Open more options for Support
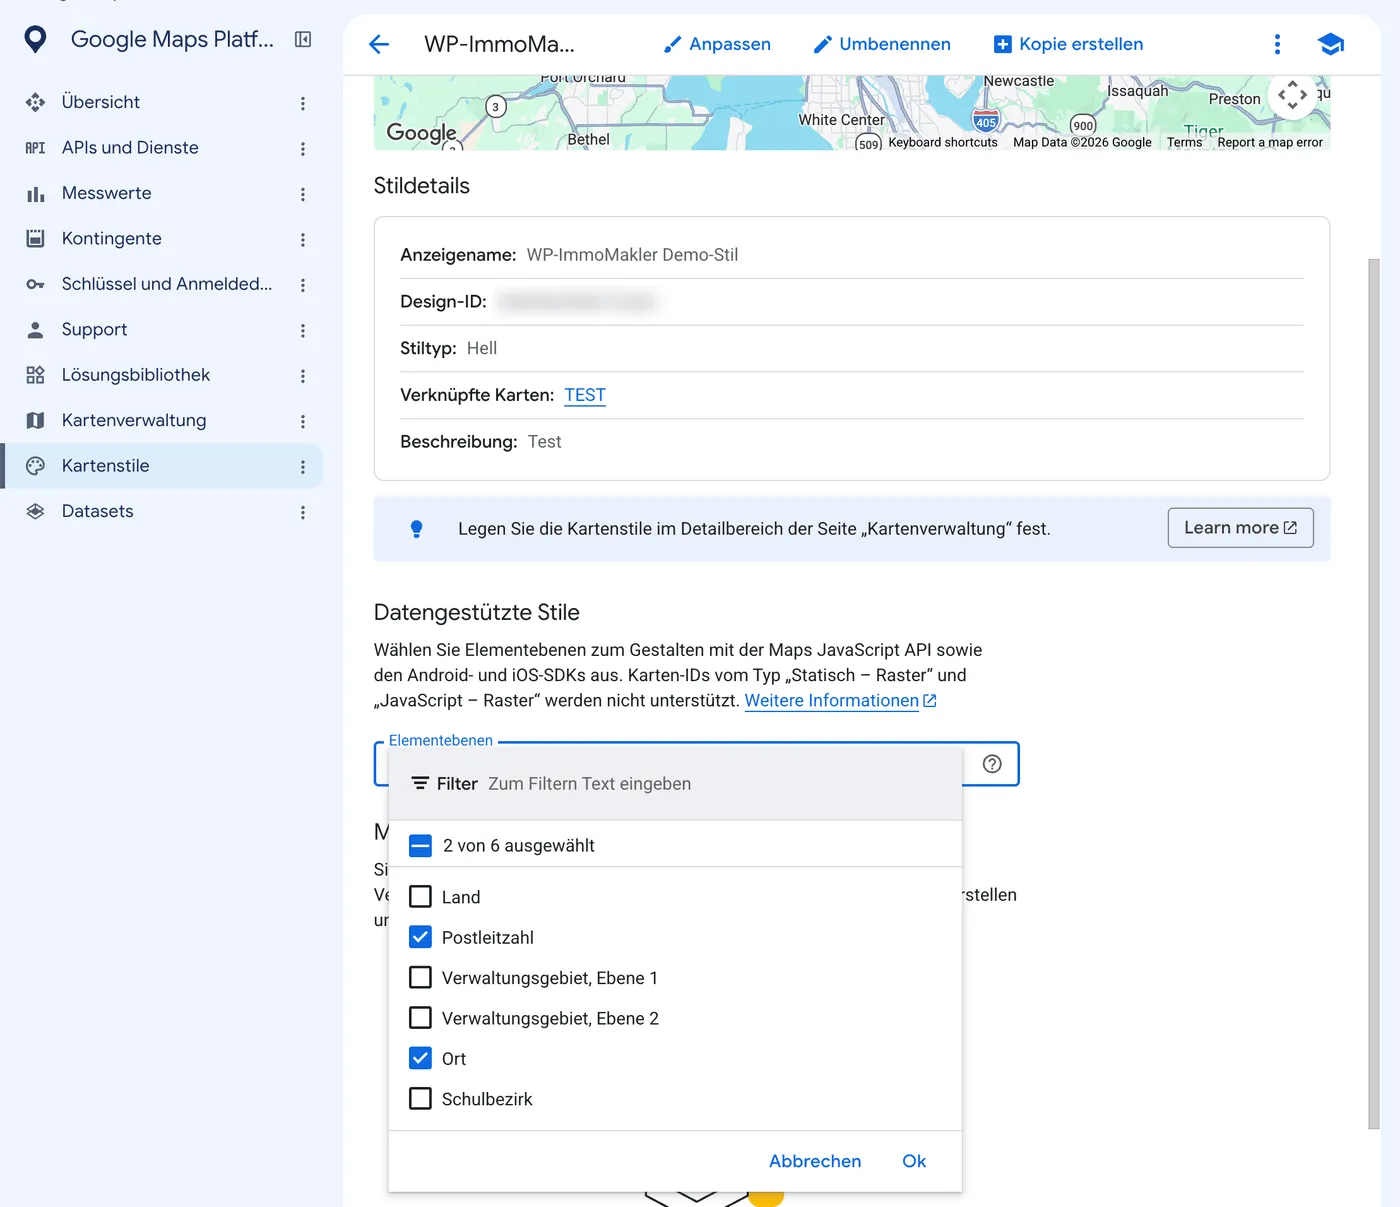Viewport: 1400px width, 1207px height. pyautogui.click(x=303, y=330)
